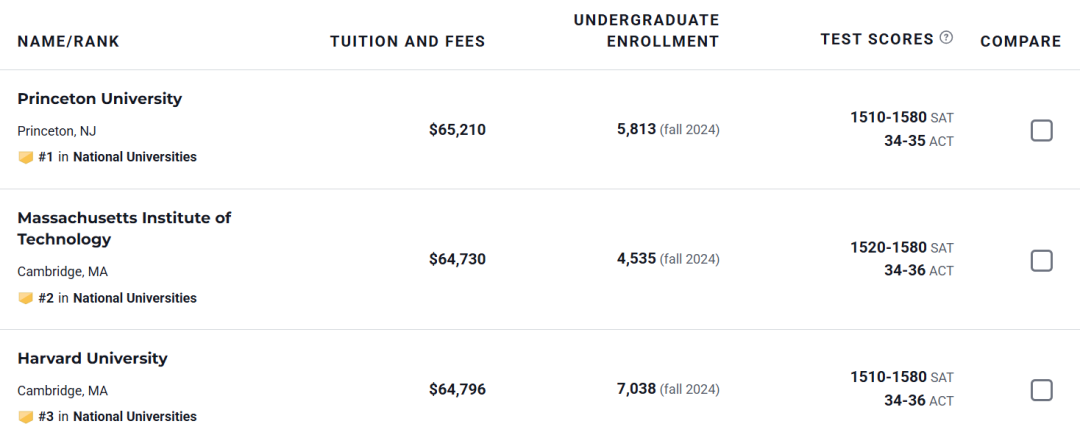
Task: Click Princeton's $65,210 tuition value
Action: click(x=457, y=129)
